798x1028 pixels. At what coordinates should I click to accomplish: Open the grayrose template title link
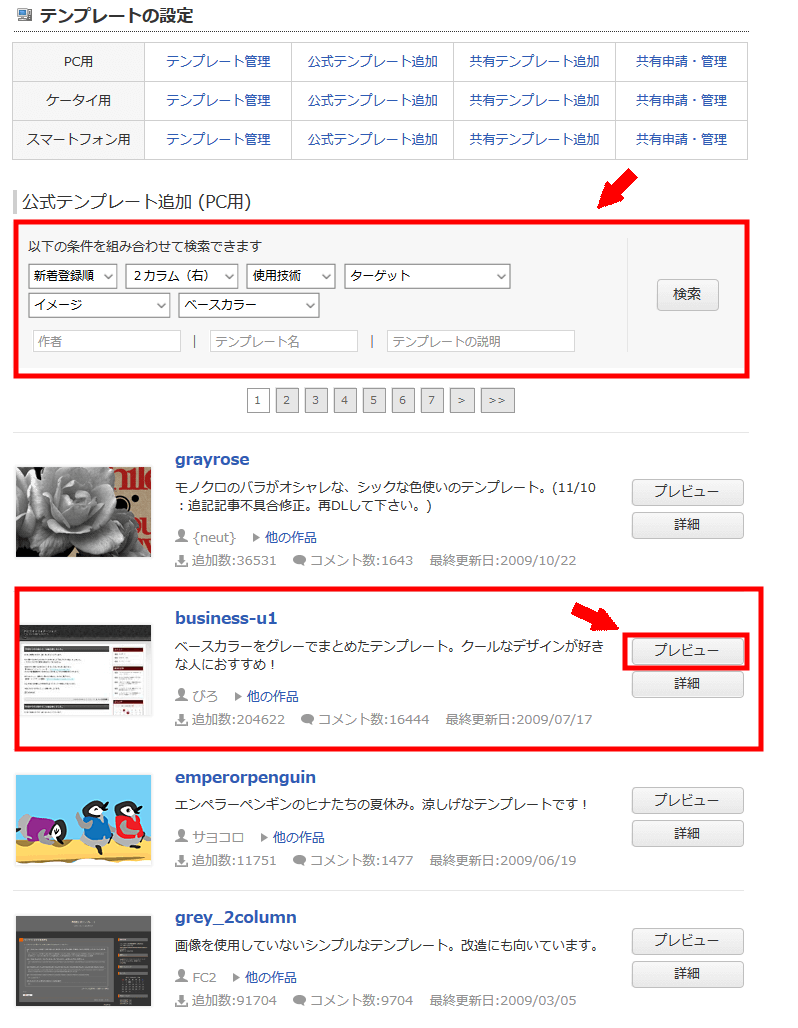click(212, 460)
